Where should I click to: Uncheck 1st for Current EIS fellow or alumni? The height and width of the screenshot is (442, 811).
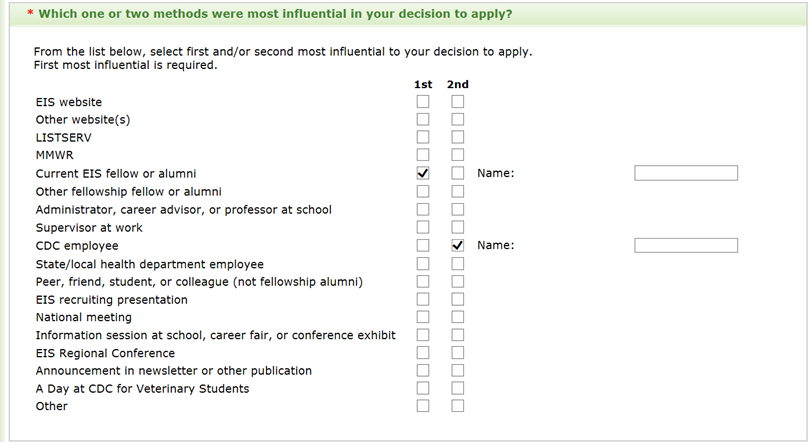click(x=423, y=174)
